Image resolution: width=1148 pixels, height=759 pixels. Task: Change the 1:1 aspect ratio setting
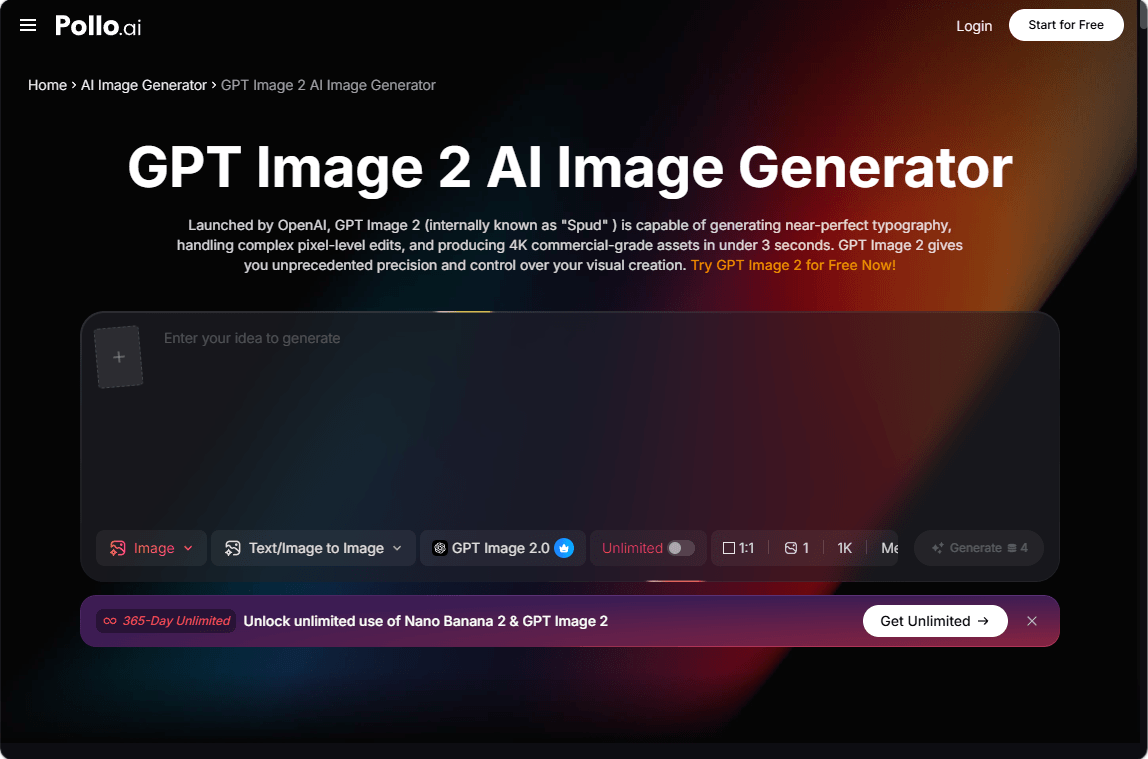[x=738, y=547]
